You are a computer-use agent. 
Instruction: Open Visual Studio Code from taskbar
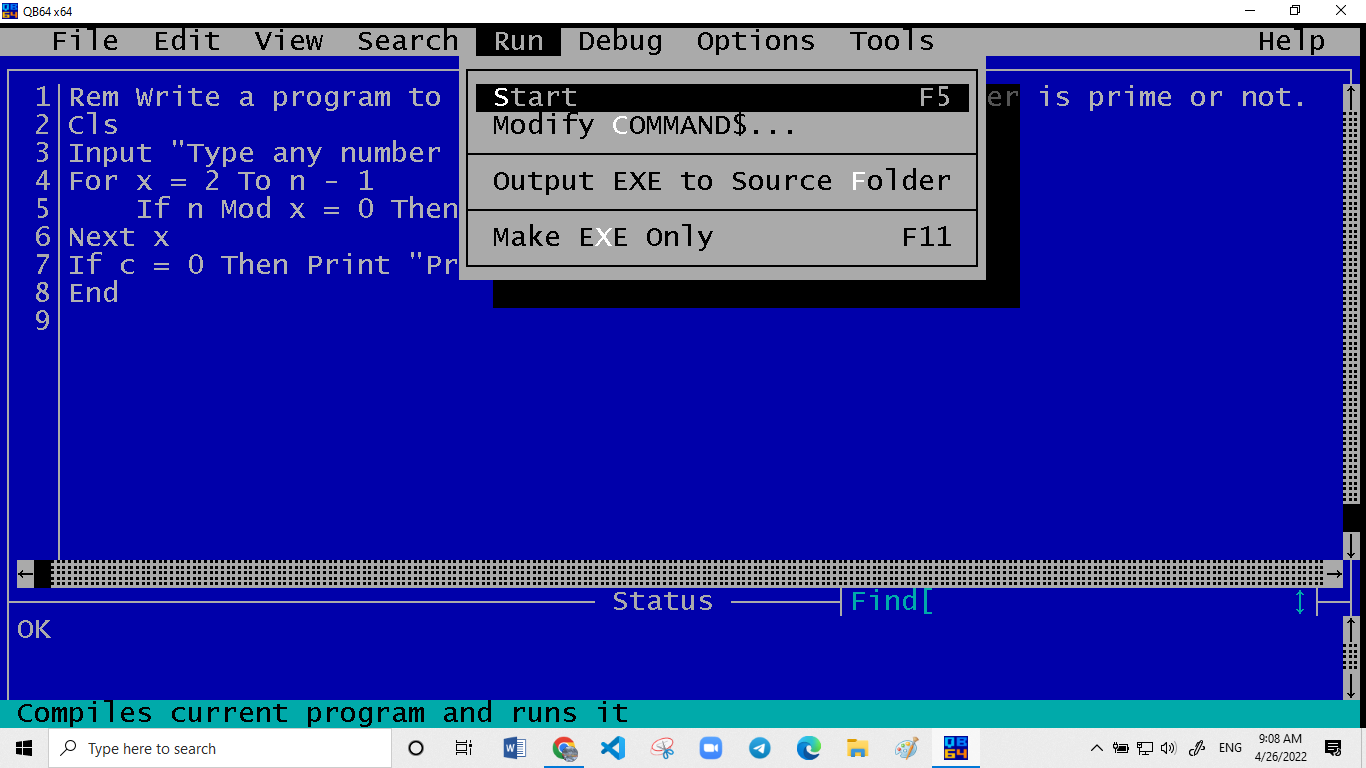pyautogui.click(x=613, y=748)
